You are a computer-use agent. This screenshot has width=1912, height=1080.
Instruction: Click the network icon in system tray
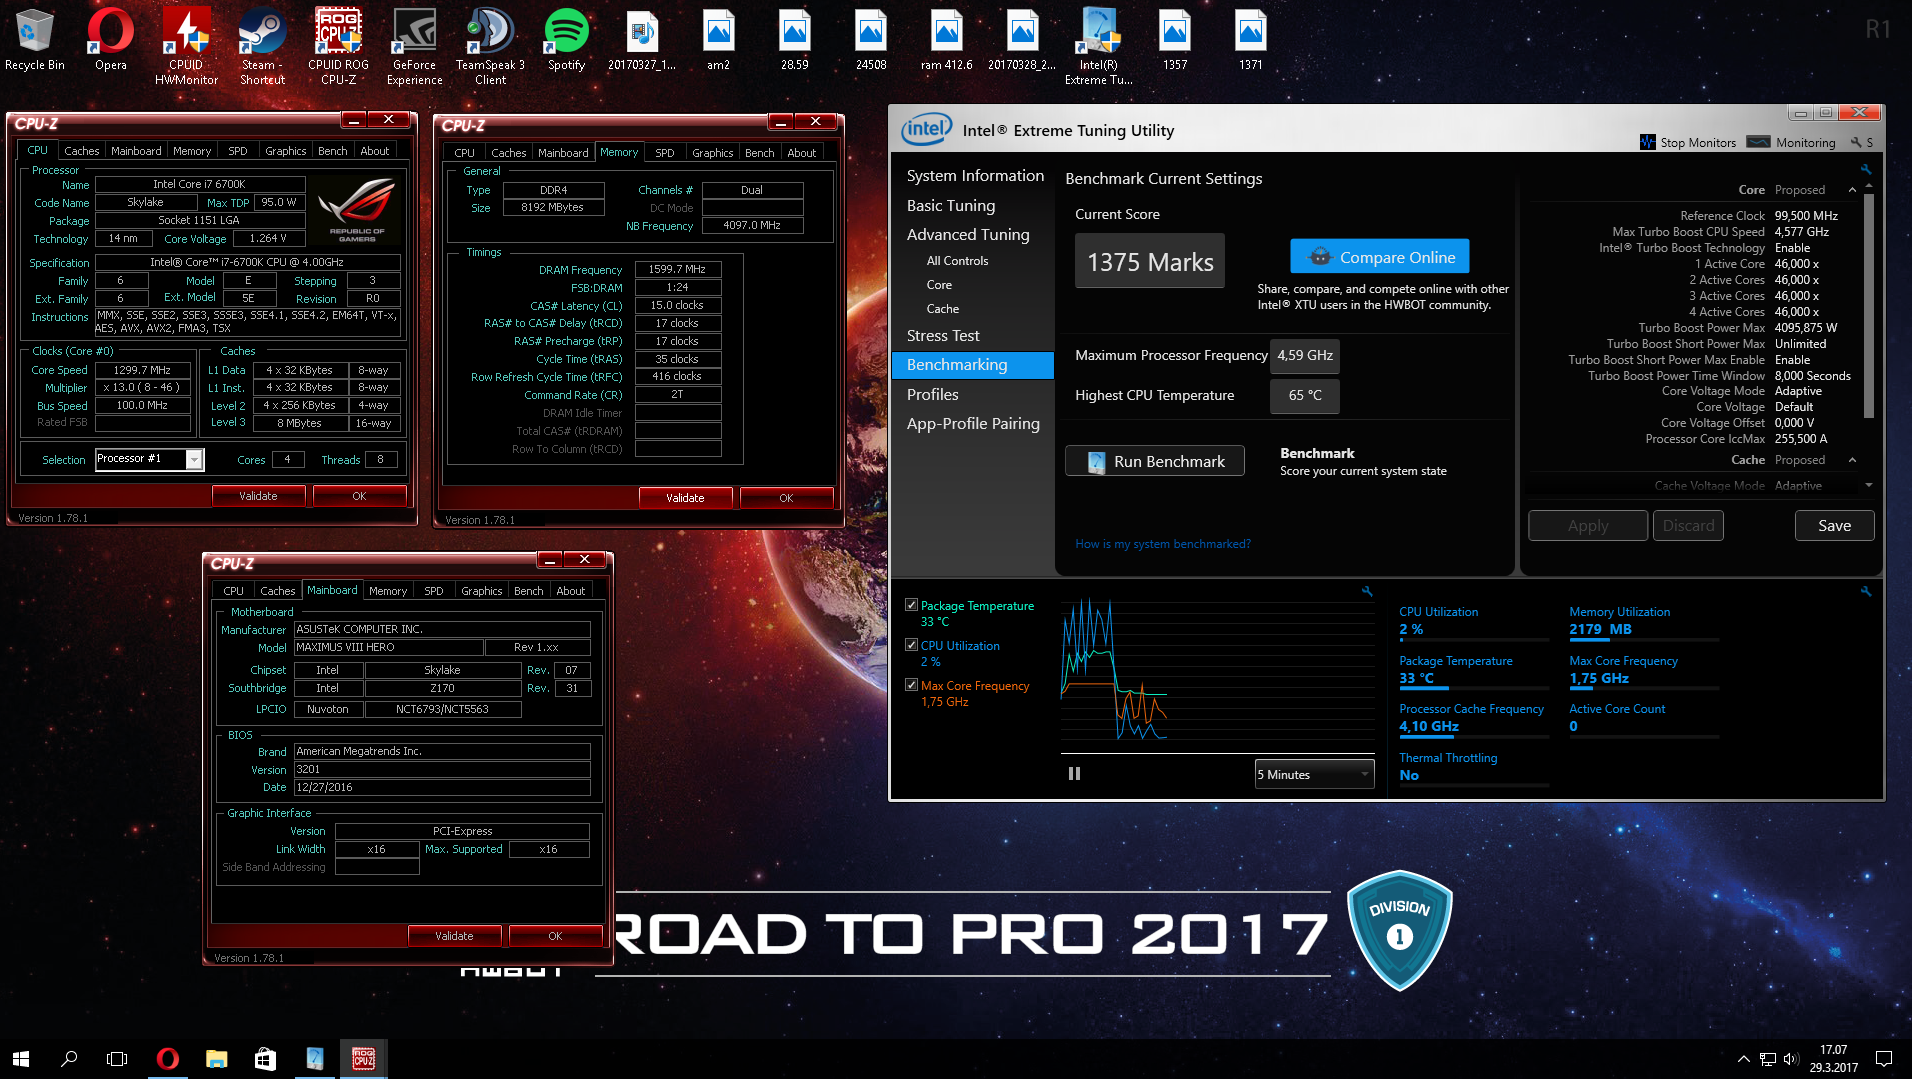1767,1058
